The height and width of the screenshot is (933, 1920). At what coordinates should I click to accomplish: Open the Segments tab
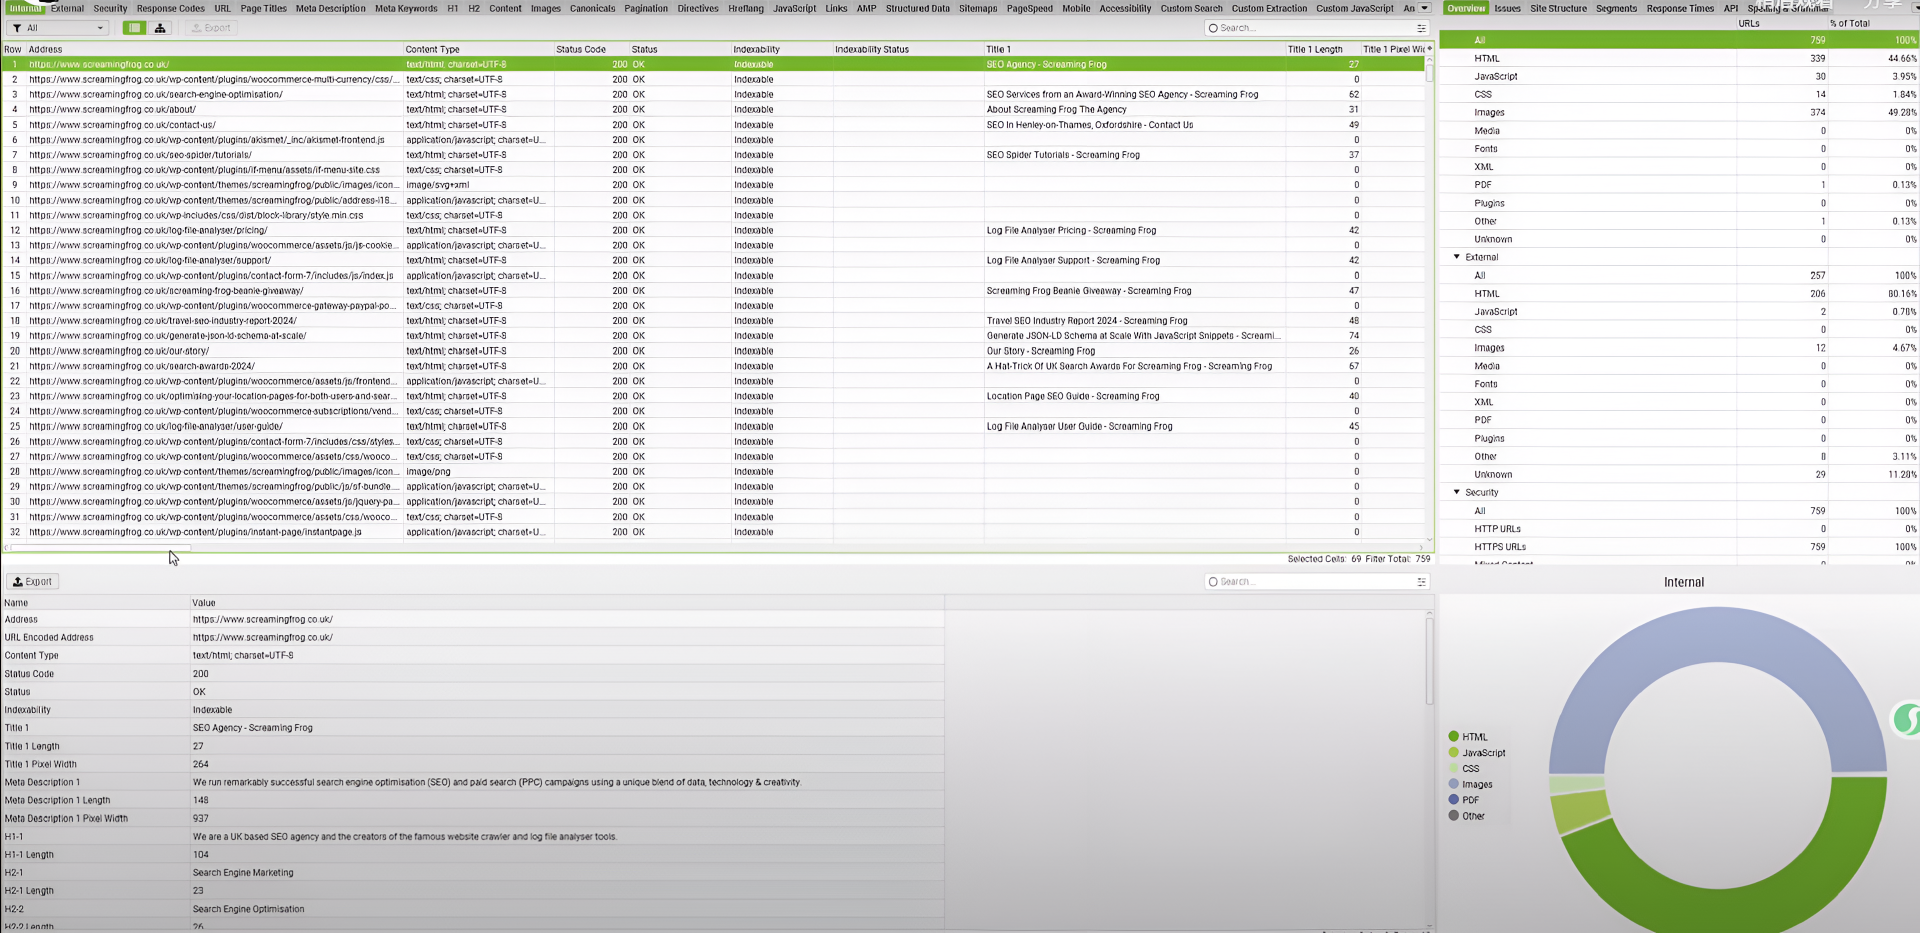(x=1616, y=8)
